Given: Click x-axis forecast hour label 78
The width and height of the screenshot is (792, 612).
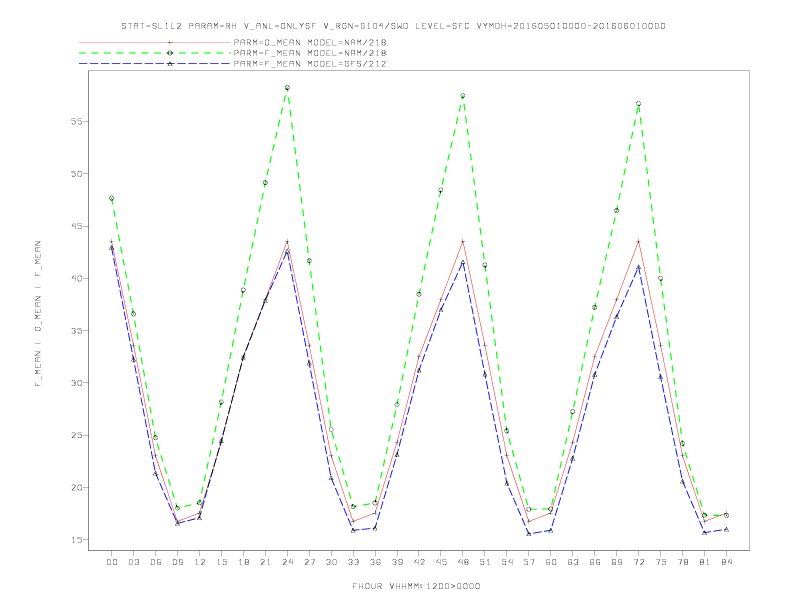Looking at the screenshot, I should [x=682, y=562].
